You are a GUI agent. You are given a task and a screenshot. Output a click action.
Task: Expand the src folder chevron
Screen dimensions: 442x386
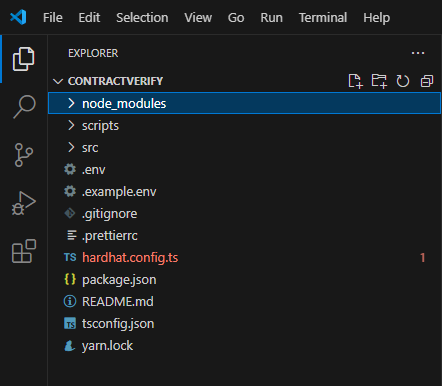[71, 147]
